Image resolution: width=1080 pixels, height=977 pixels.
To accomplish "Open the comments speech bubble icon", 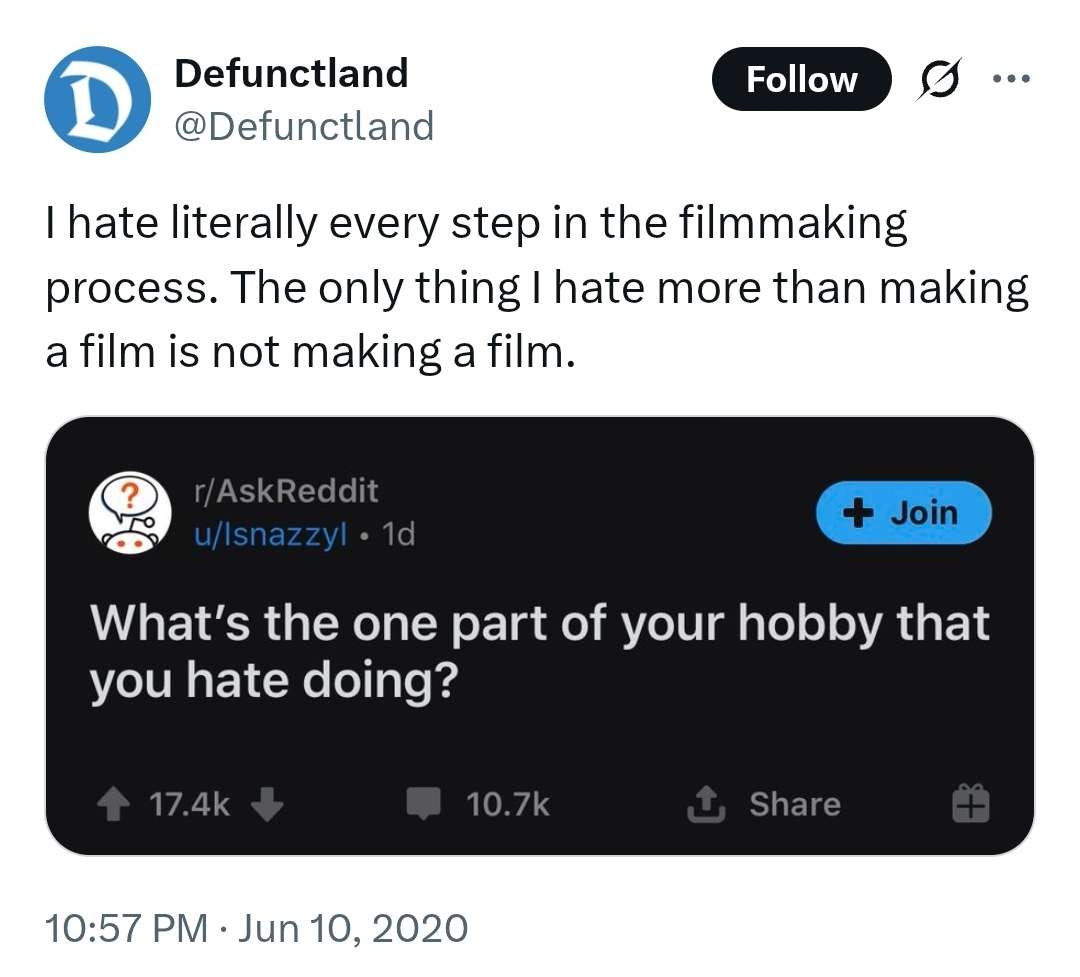I will pos(424,804).
